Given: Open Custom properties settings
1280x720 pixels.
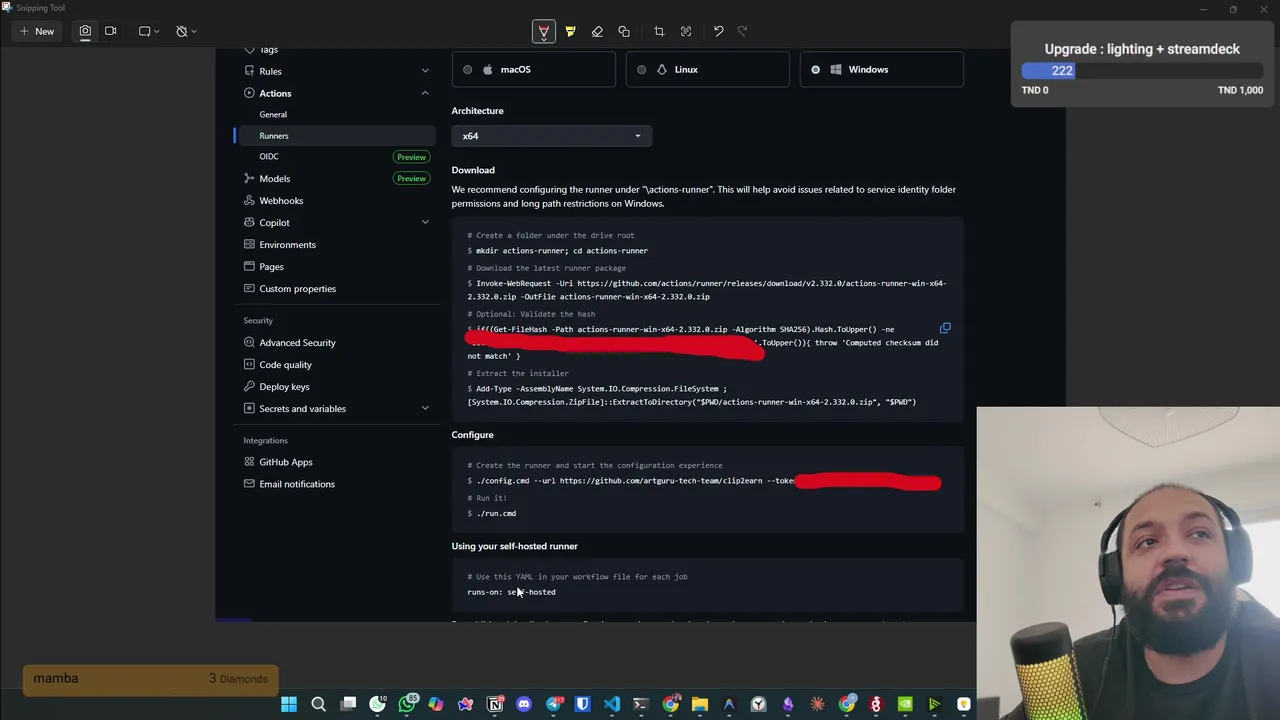Looking at the screenshot, I should click(297, 288).
